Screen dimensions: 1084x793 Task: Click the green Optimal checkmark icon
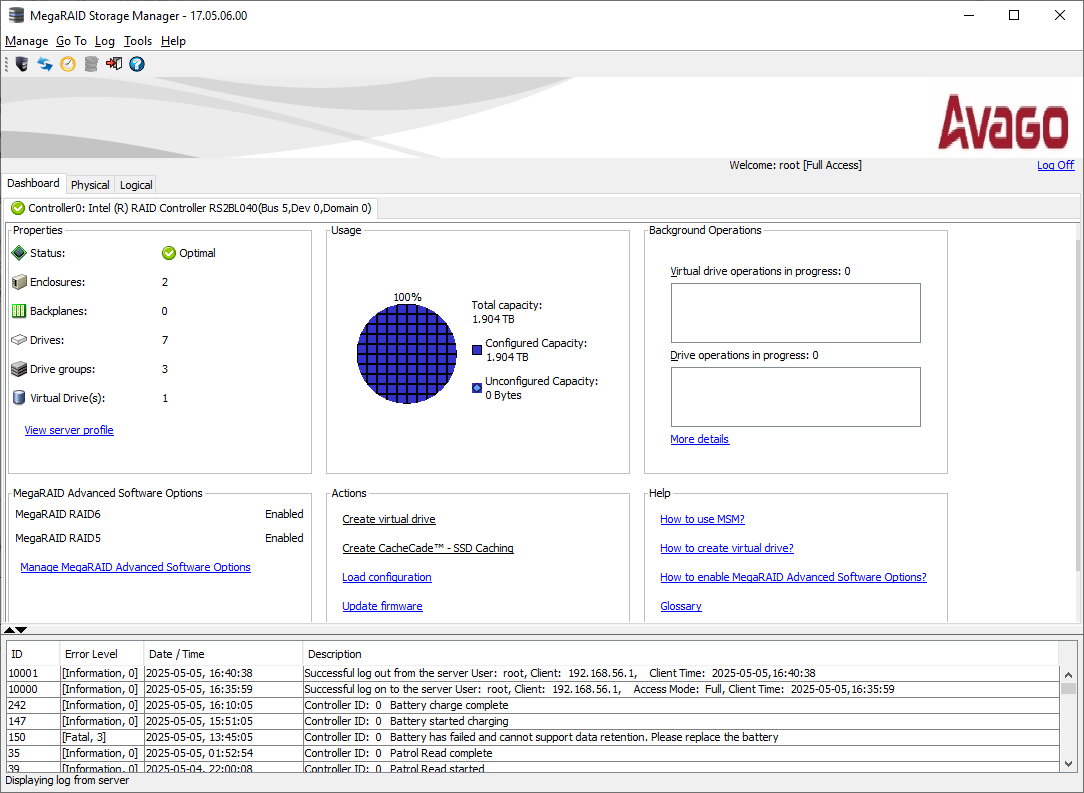coord(169,253)
